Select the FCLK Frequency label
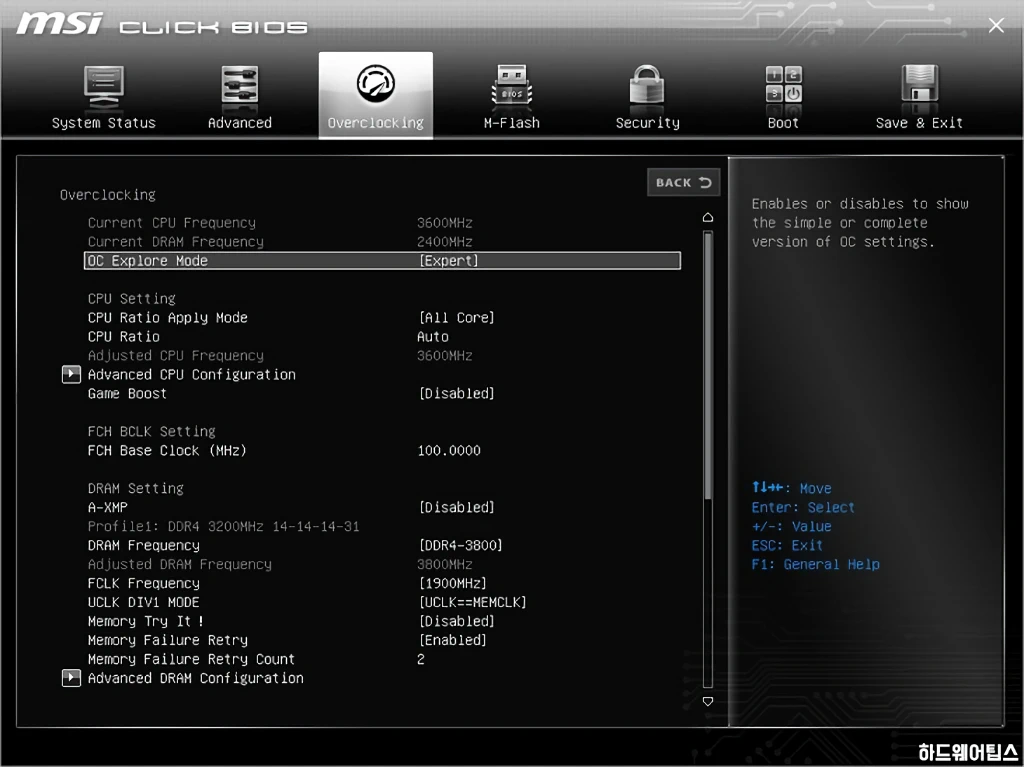The width and height of the screenshot is (1024, 767). [x=144, y=583]
